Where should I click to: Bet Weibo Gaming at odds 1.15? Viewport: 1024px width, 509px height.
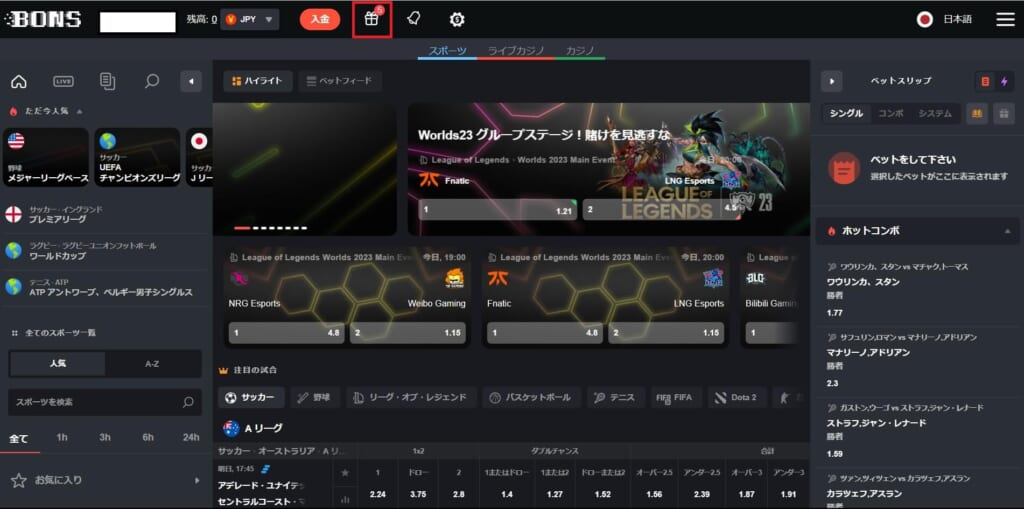[408, 333]
